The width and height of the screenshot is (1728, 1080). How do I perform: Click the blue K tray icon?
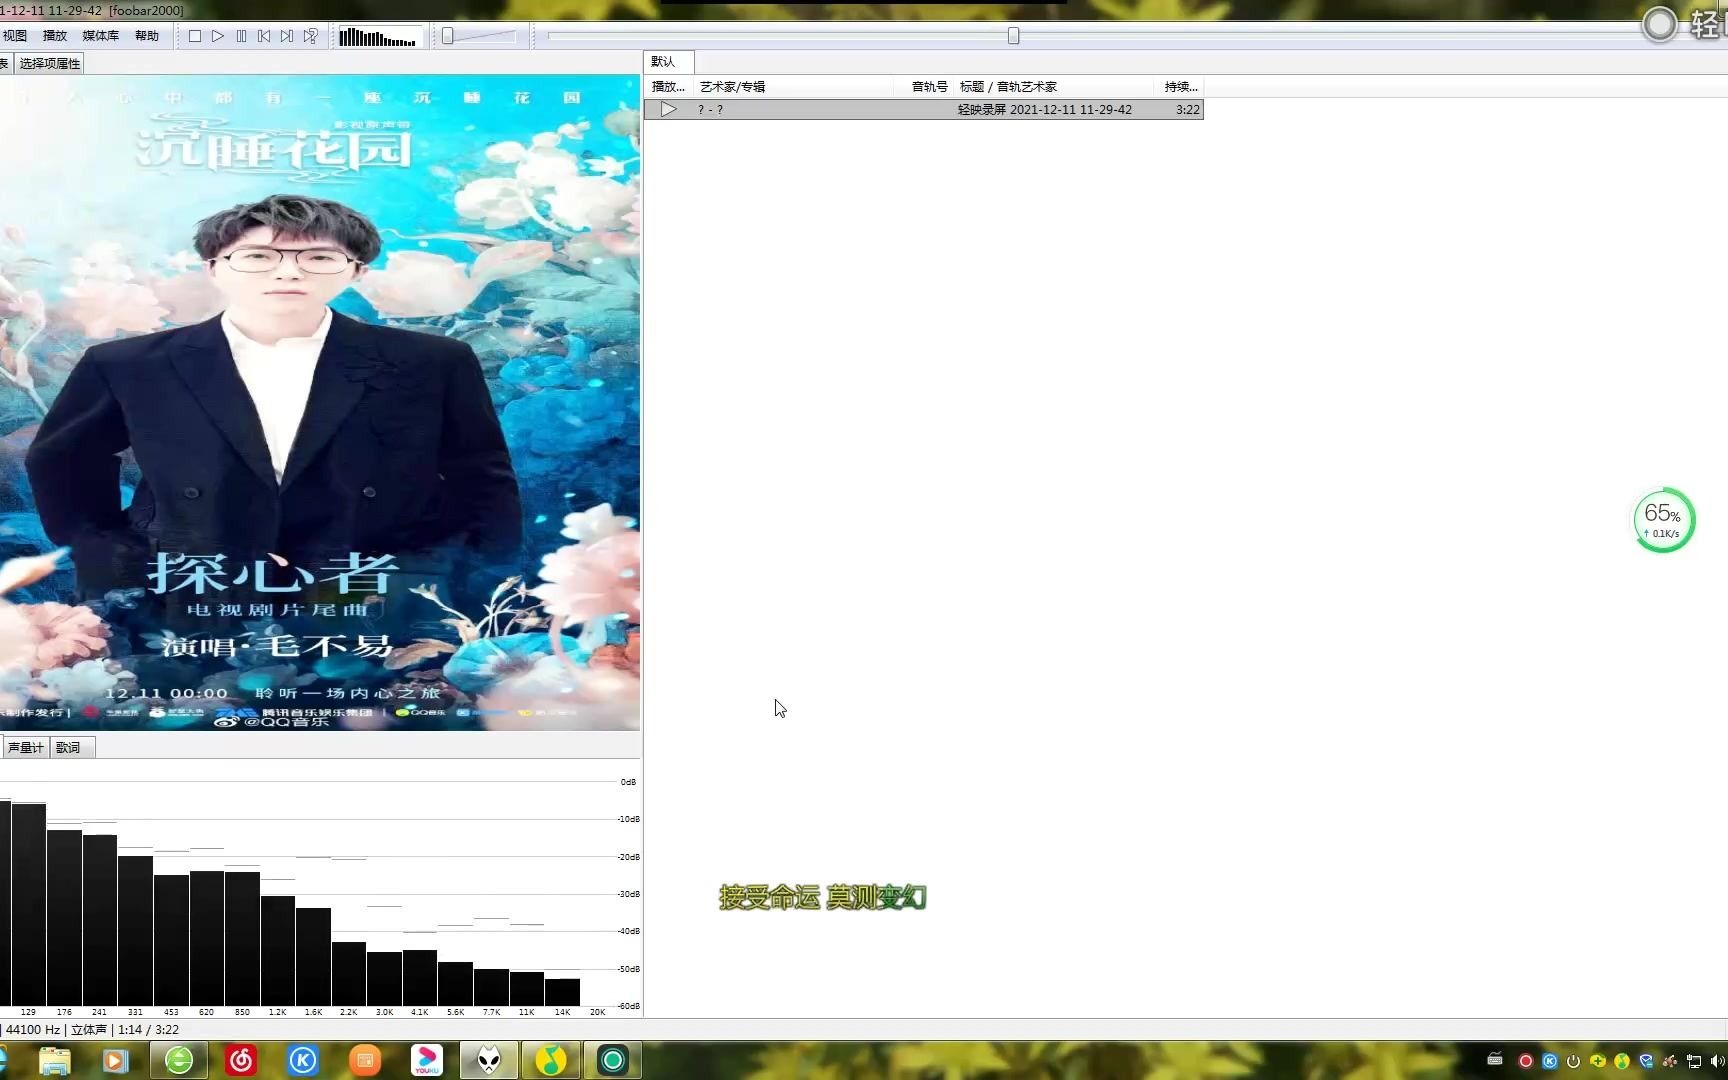click(1550, 1061)
